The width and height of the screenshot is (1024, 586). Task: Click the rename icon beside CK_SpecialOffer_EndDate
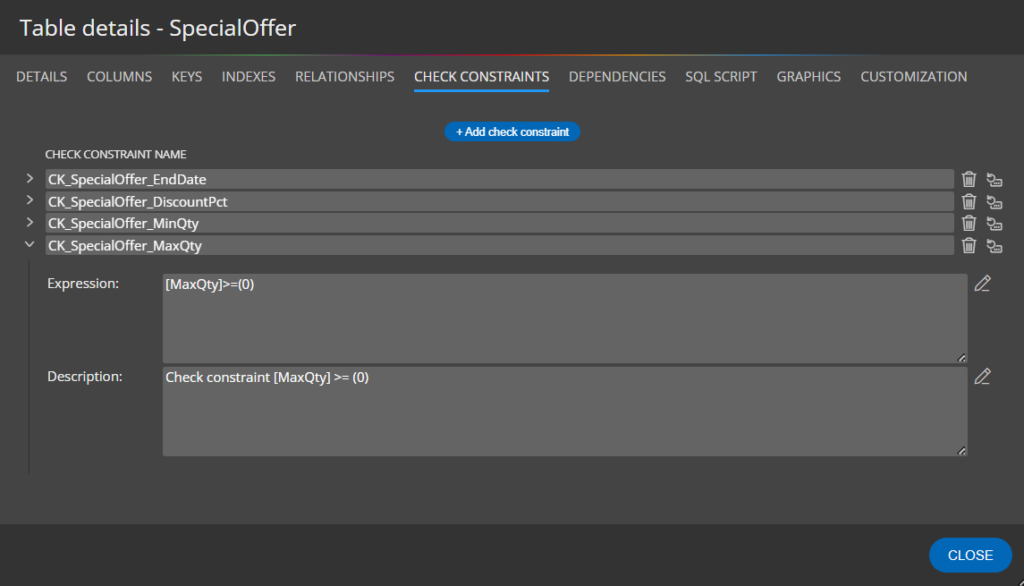(993, 178)
